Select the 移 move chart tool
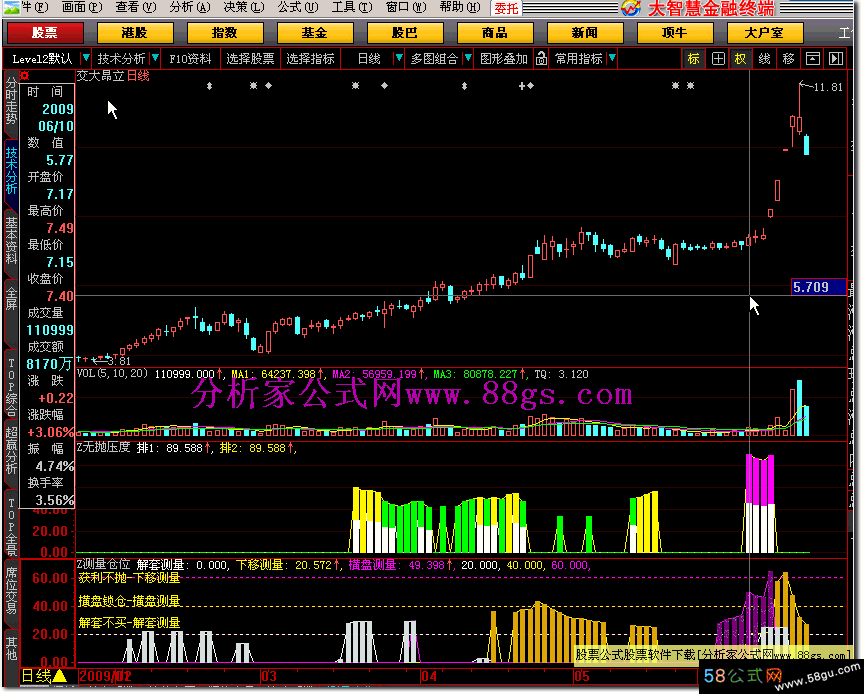 tap(788, 58)
